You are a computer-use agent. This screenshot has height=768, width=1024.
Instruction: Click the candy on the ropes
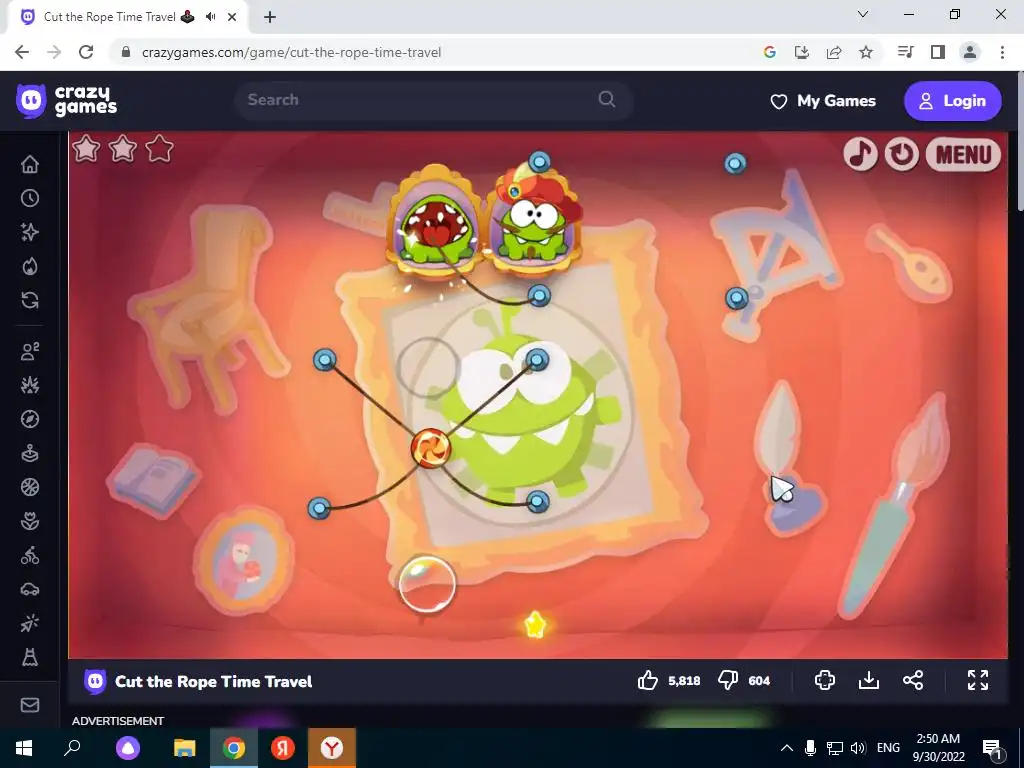click(x=431, y=449)
